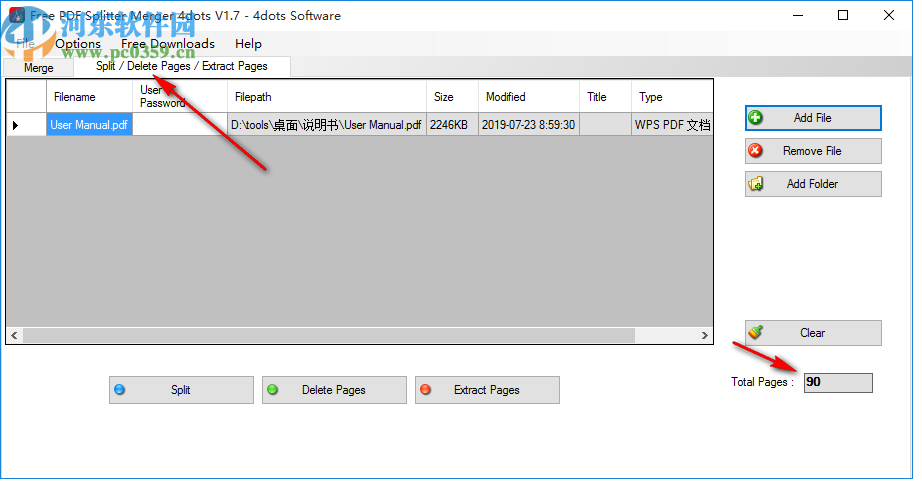Click the filepath cell D:\tools\桌面\说明书\User Manual.pdf
913x479 pixels.
pyautogui.click(x=327, y=125)
